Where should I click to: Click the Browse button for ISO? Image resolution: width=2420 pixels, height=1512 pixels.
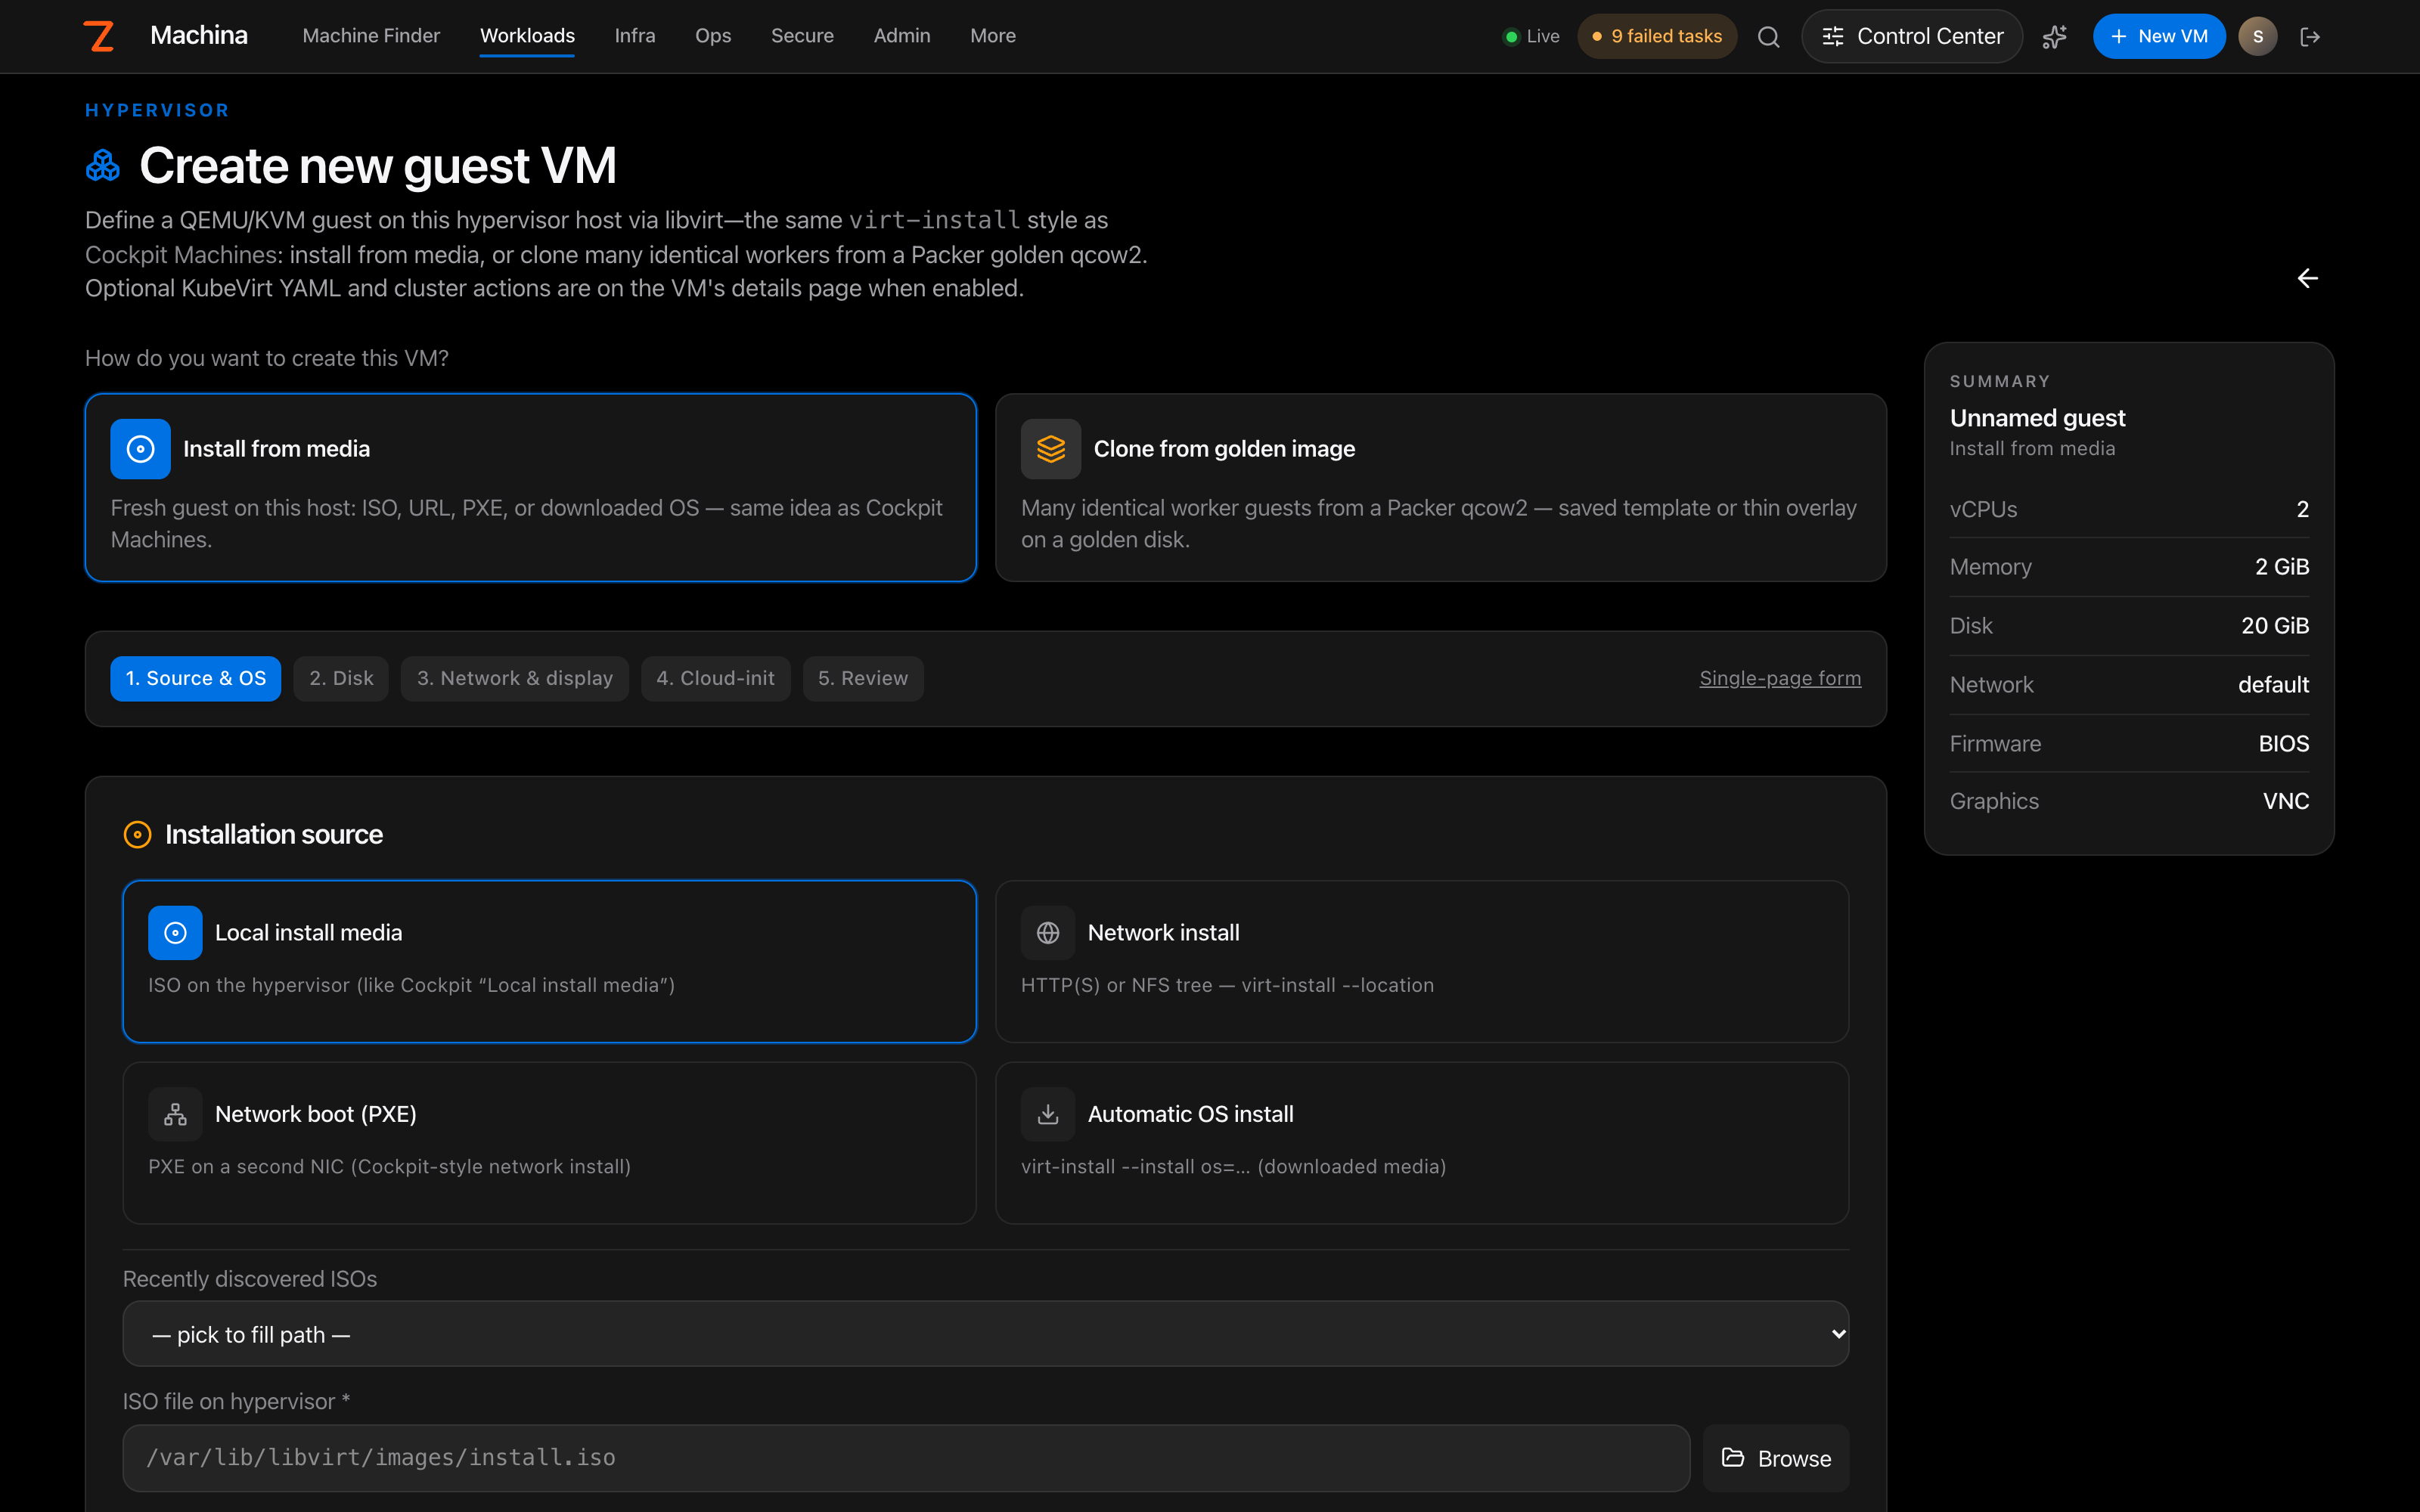click(x=1776, y=1459)
